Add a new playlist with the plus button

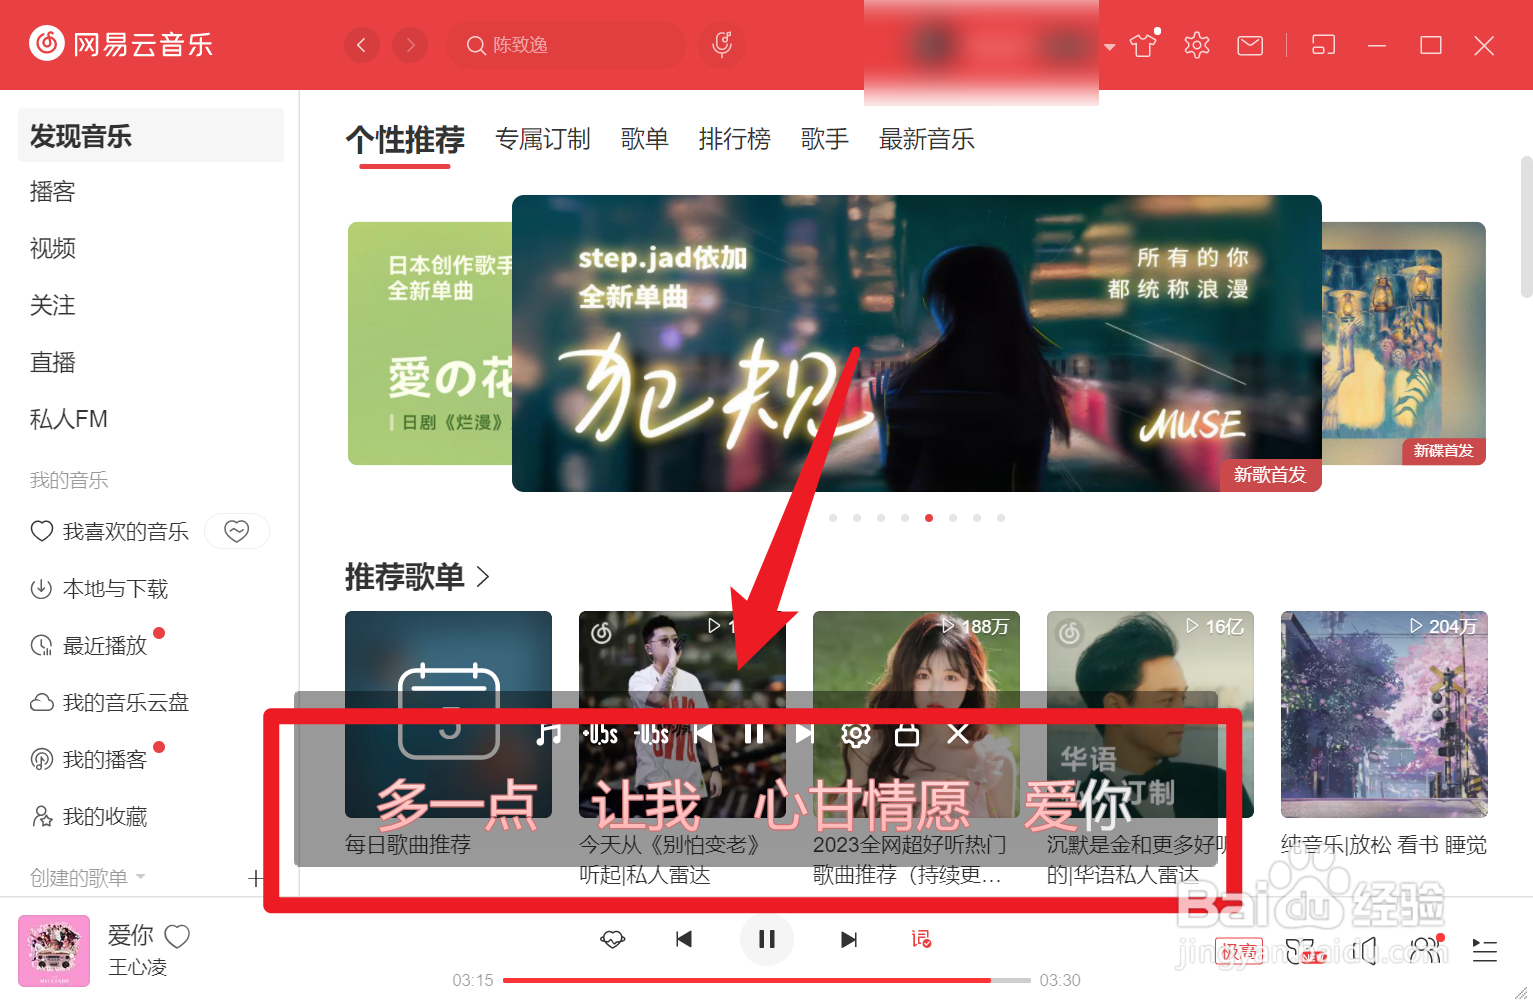256,878
